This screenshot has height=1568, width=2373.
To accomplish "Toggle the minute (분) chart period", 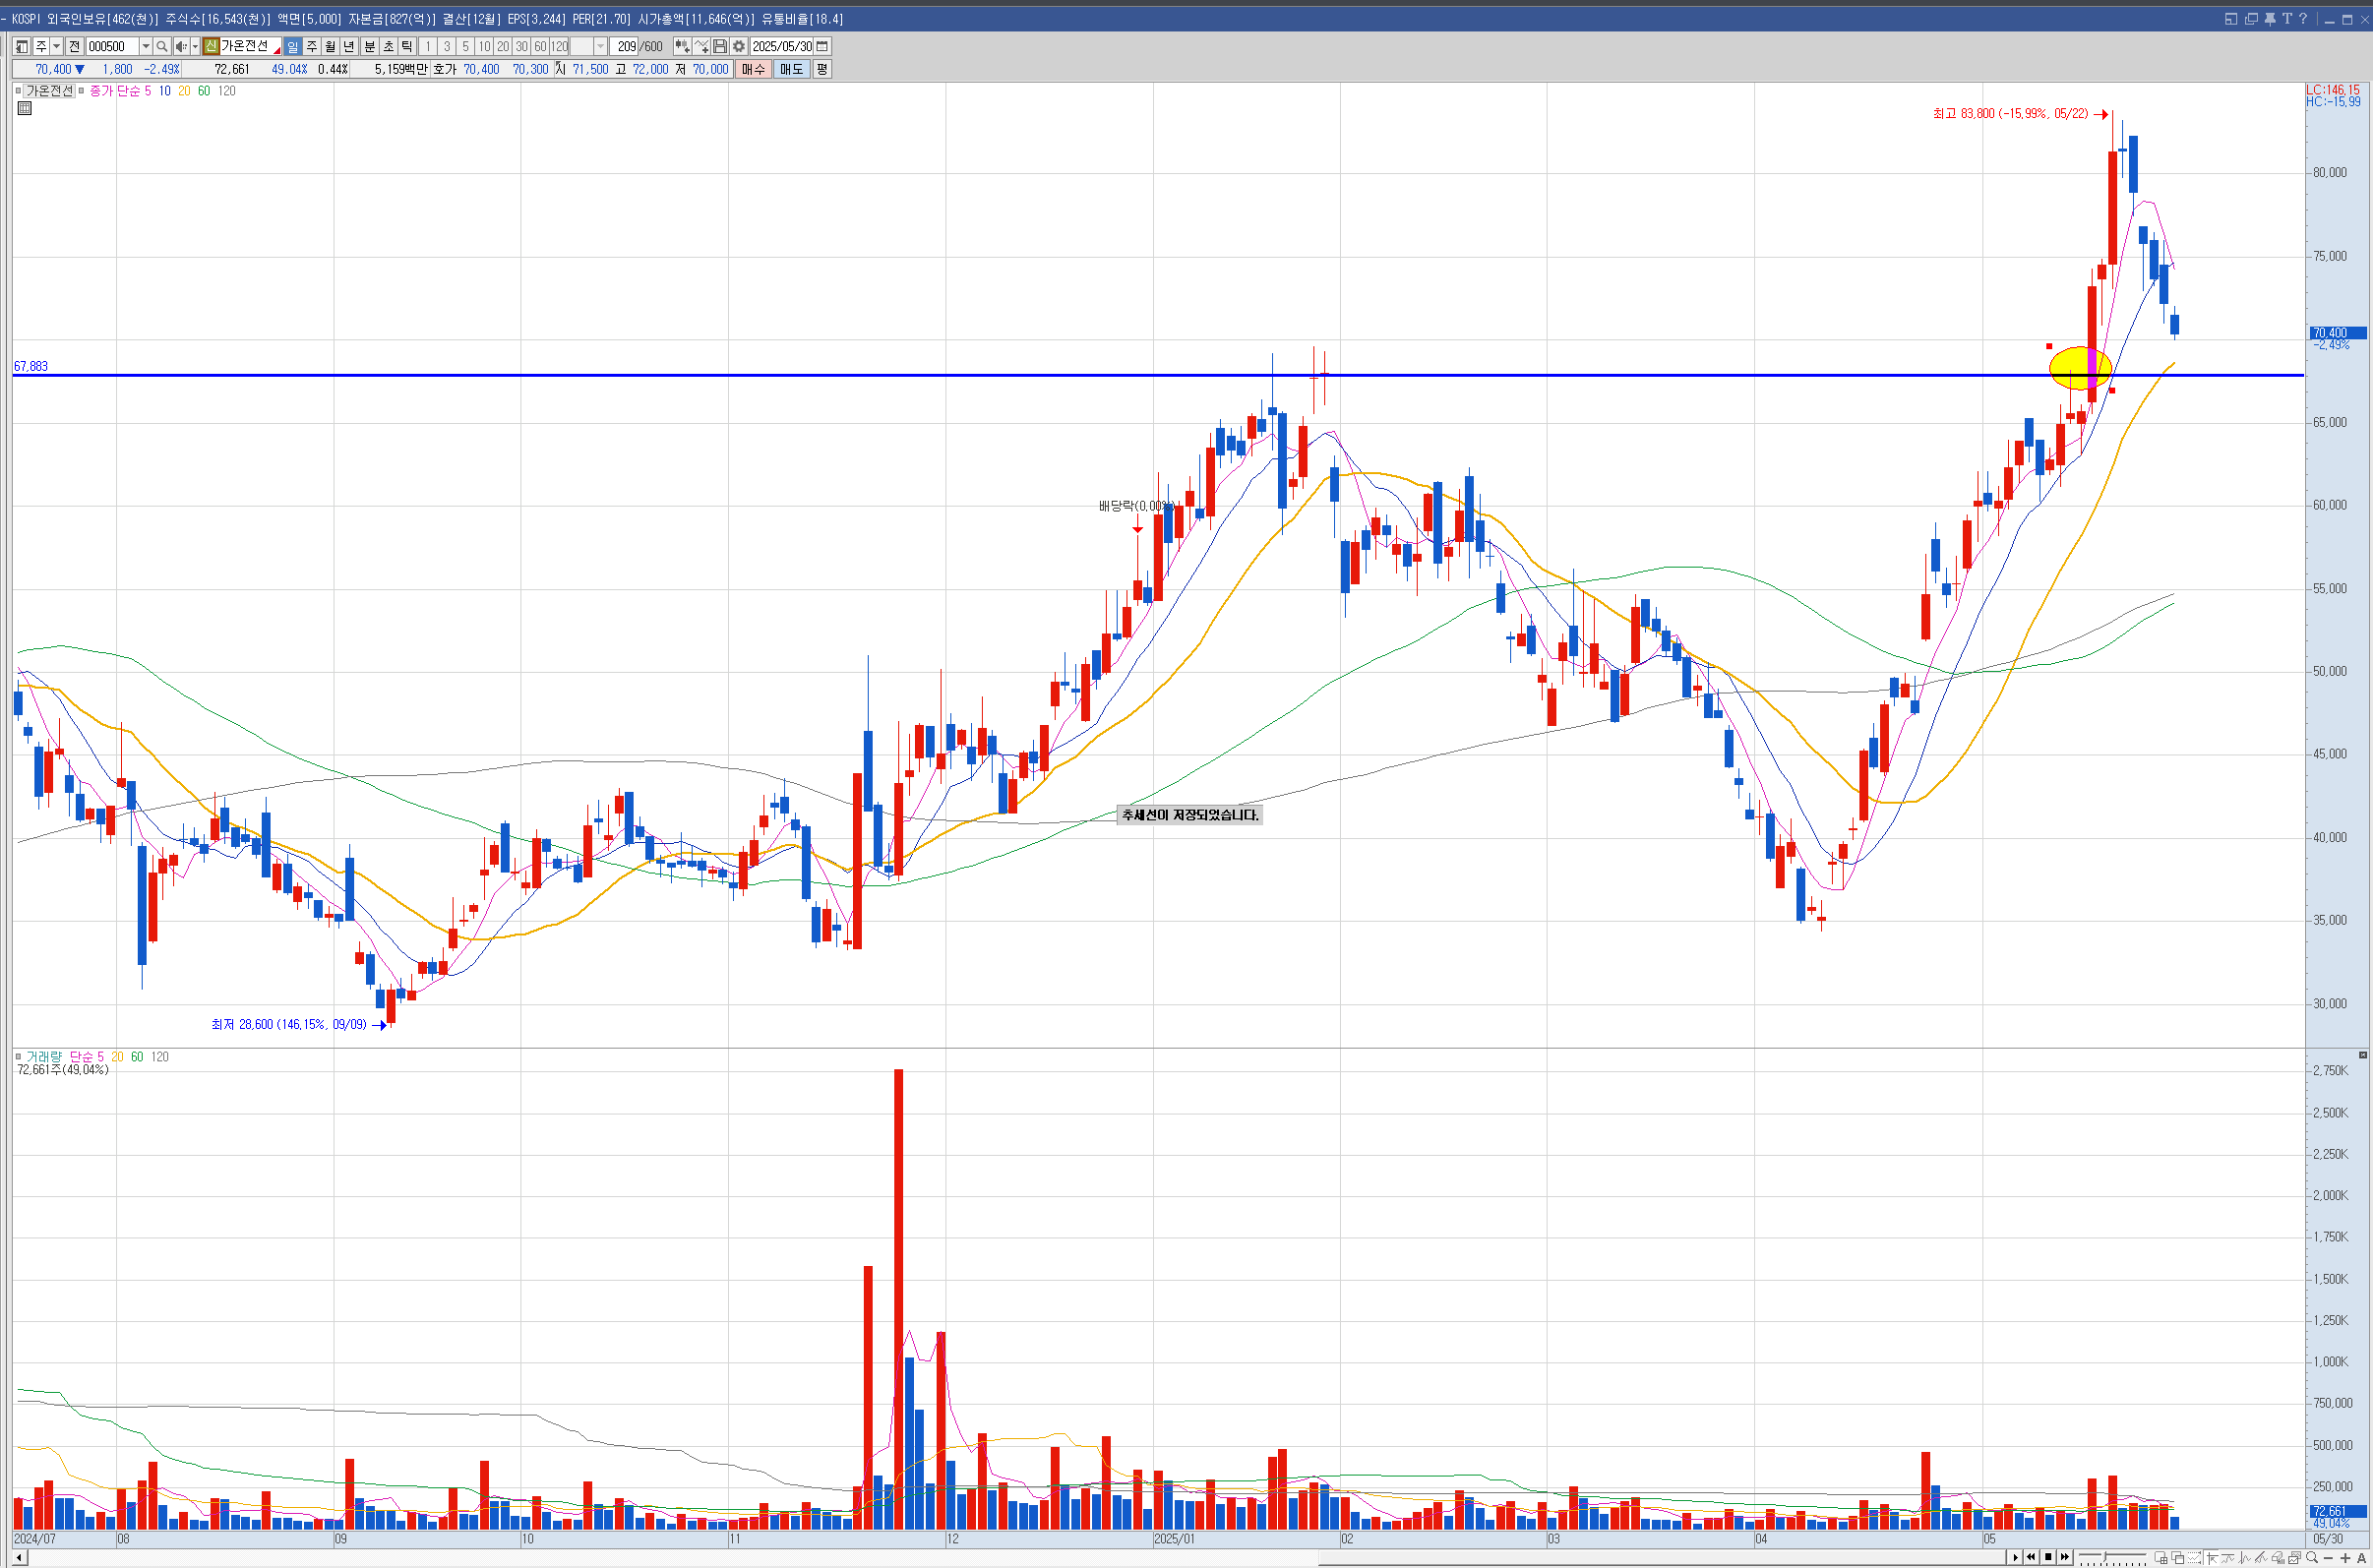I will click(x=369, y=46).
